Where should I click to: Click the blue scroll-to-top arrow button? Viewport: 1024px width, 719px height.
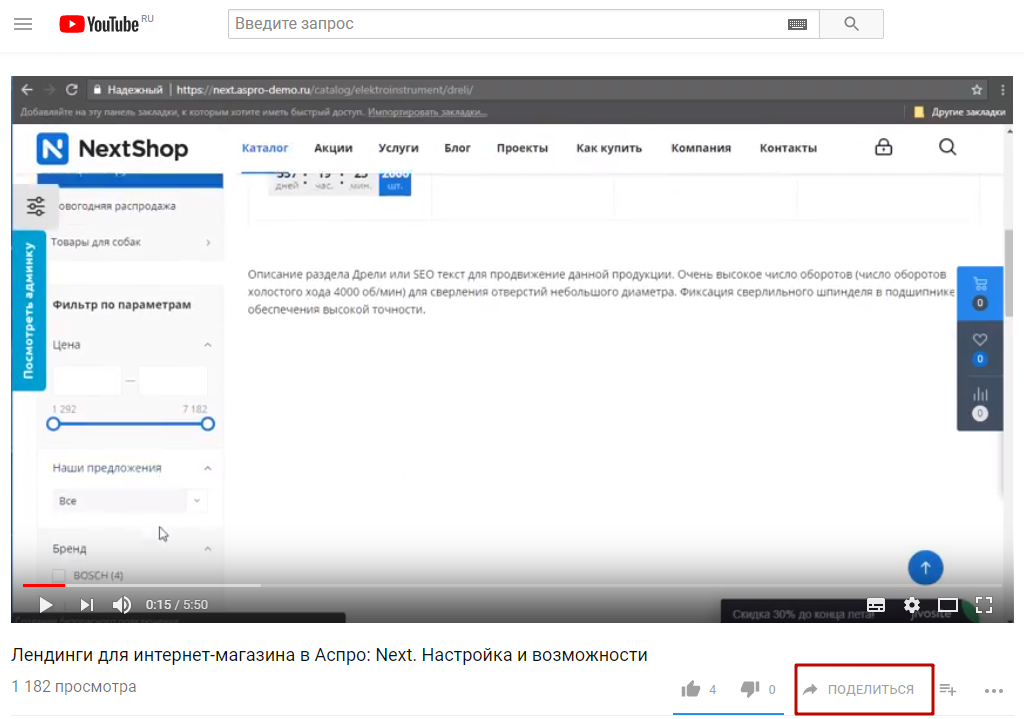click(925, 568)
